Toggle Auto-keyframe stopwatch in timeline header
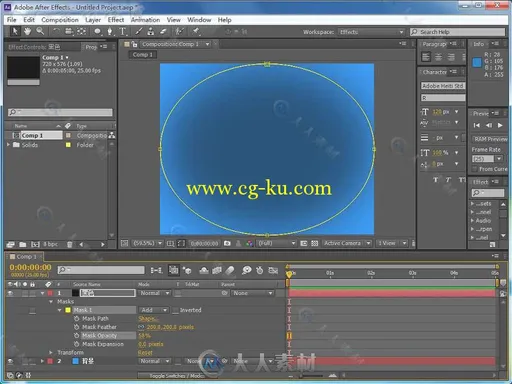The image size is (512, 384). 260,270
